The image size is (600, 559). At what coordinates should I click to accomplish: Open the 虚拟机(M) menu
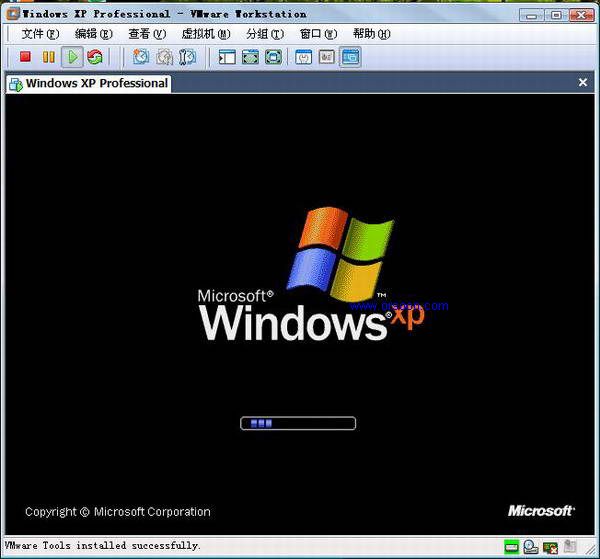206,34
